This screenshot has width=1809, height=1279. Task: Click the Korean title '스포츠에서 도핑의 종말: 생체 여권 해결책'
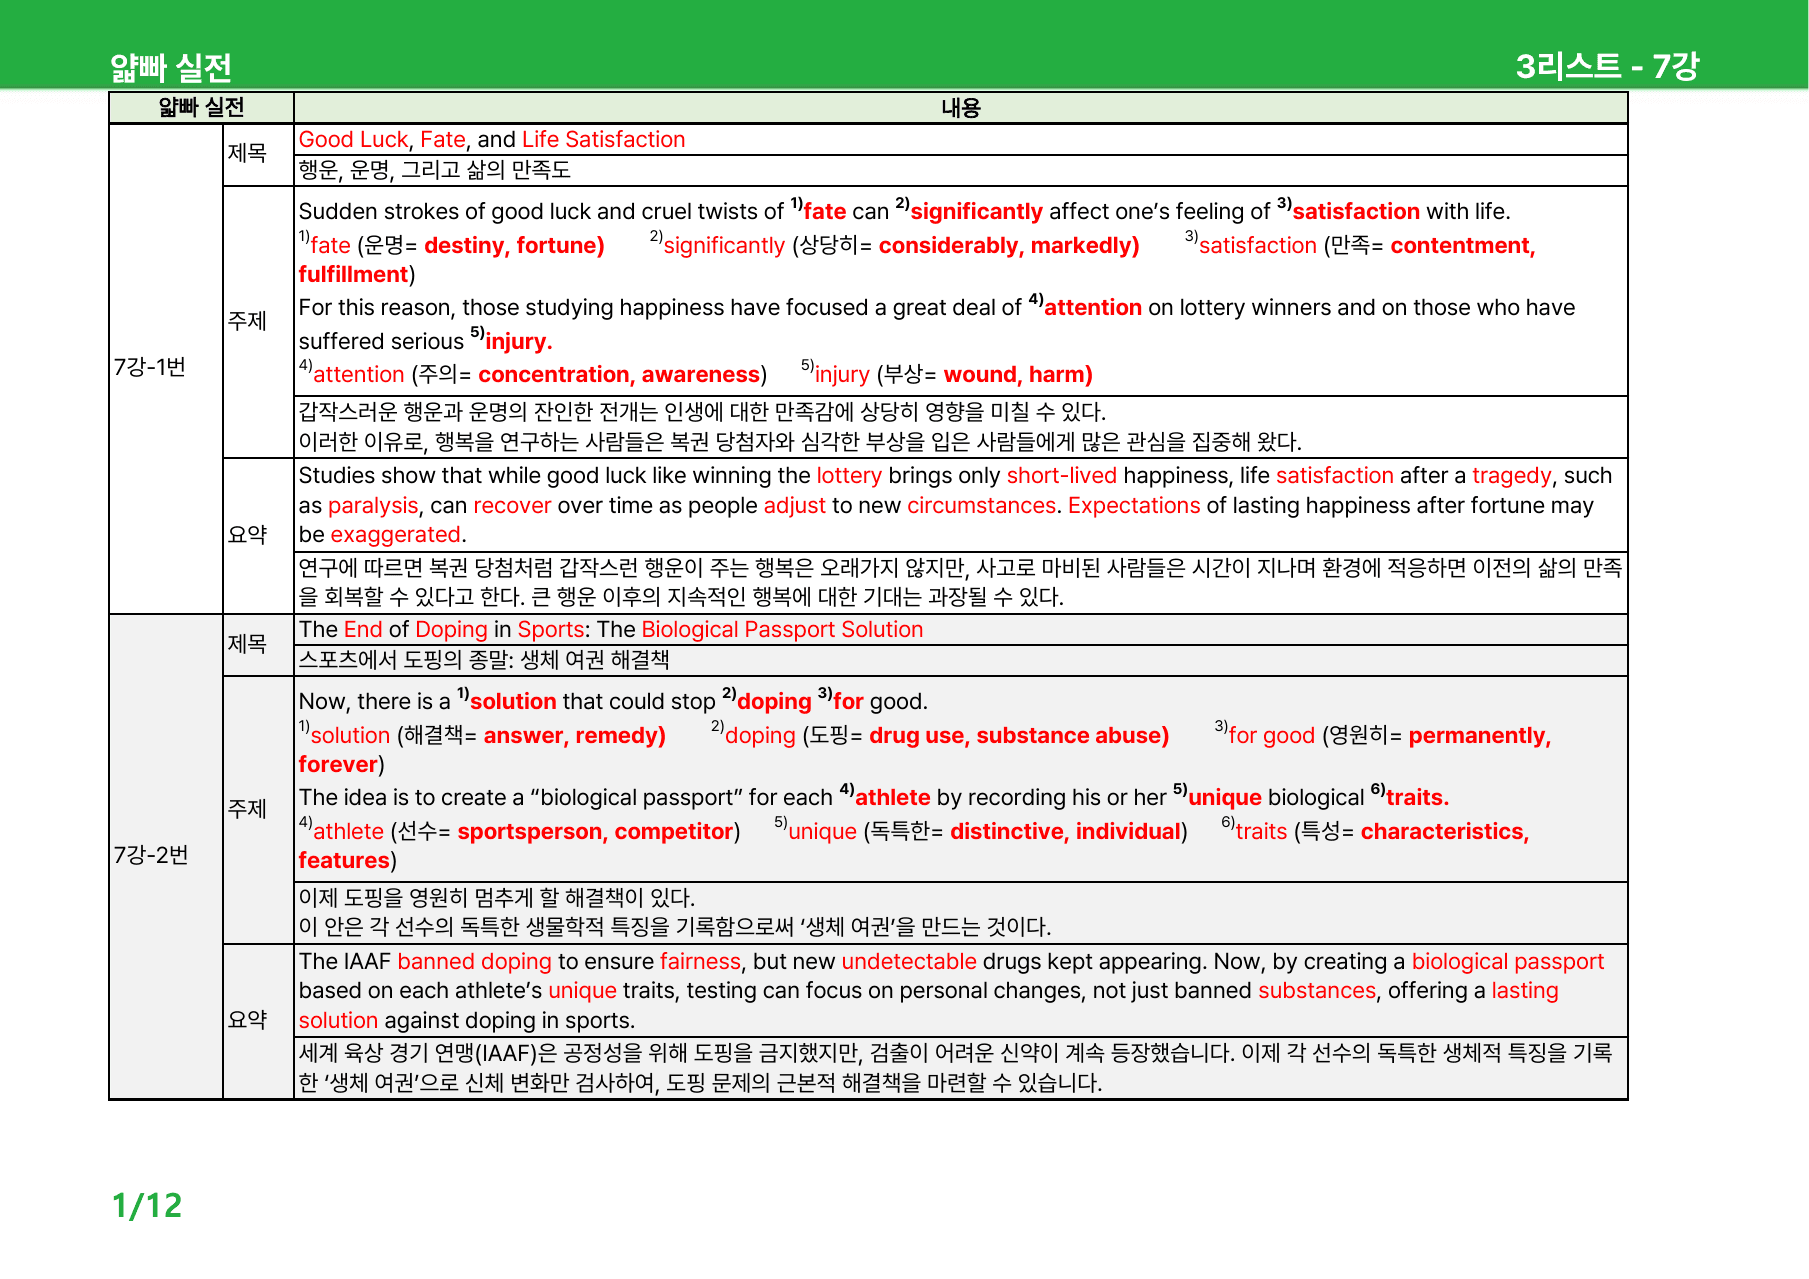[x=484, y=660]
